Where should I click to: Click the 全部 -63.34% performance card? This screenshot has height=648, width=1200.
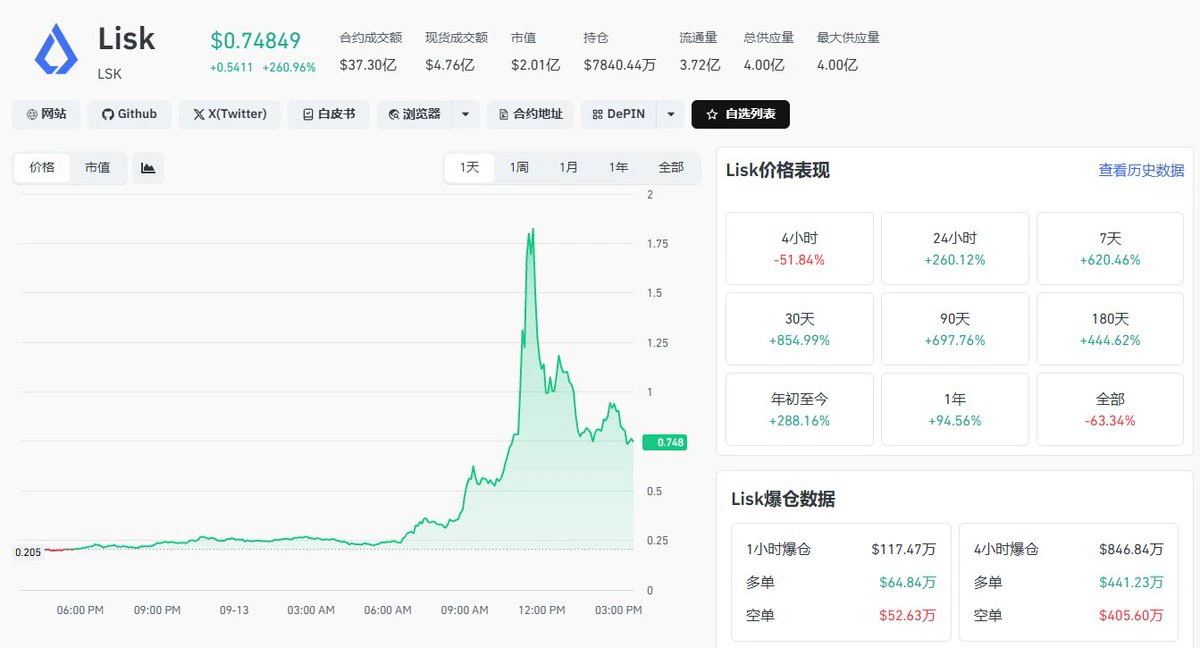point(1110,409)
